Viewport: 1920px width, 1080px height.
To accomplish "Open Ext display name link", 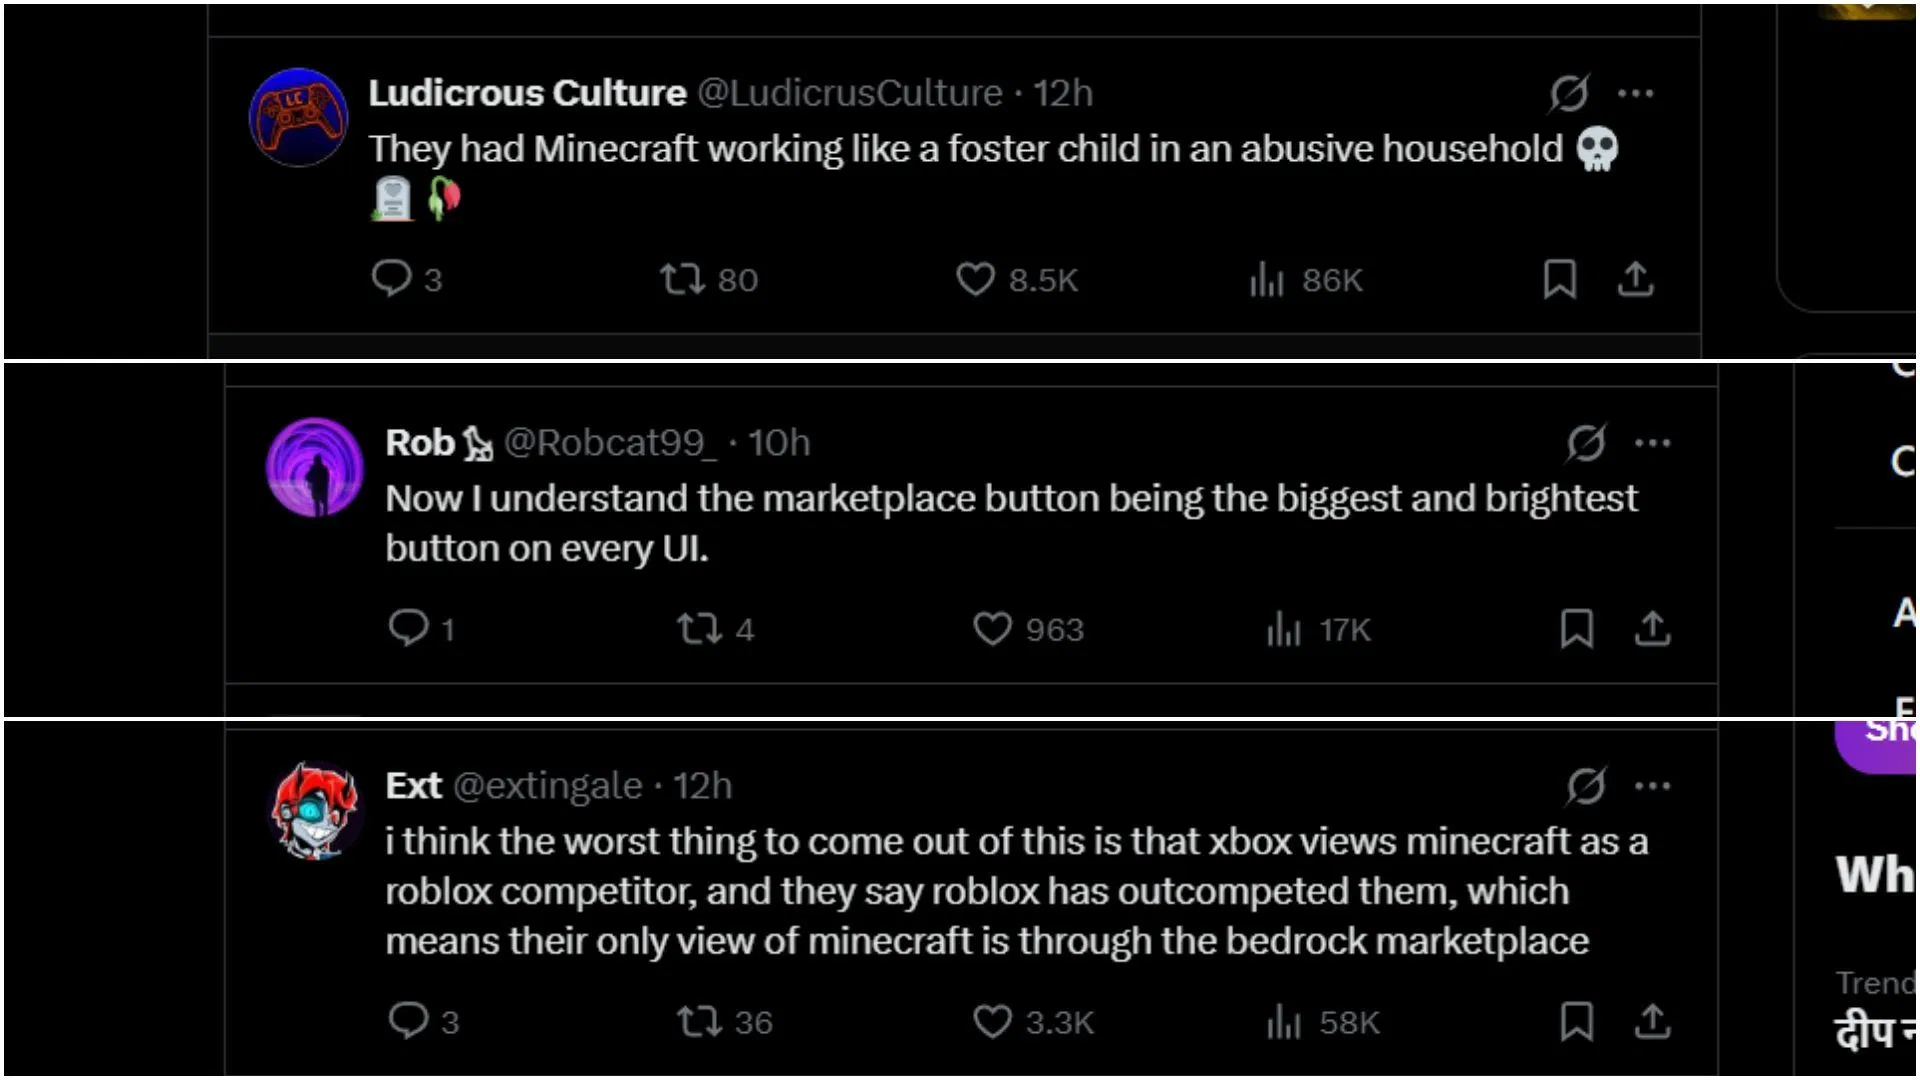I will point(413,785).
